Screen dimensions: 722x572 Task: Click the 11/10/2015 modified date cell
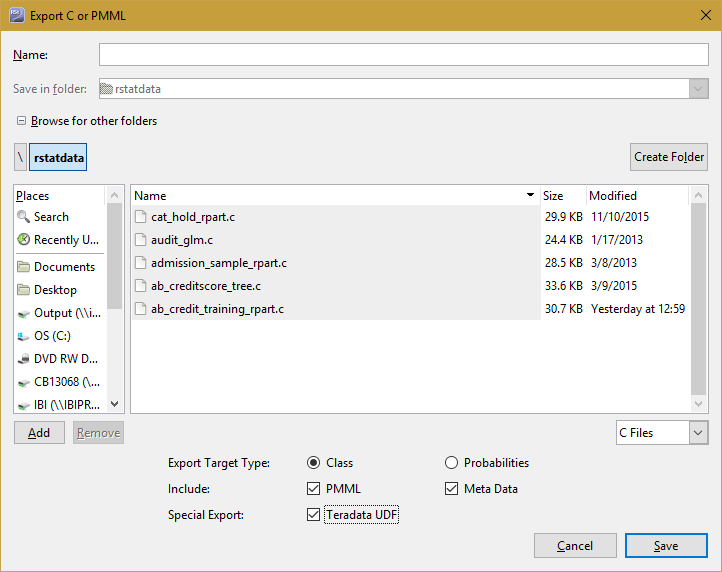click(x=620, y=216)
